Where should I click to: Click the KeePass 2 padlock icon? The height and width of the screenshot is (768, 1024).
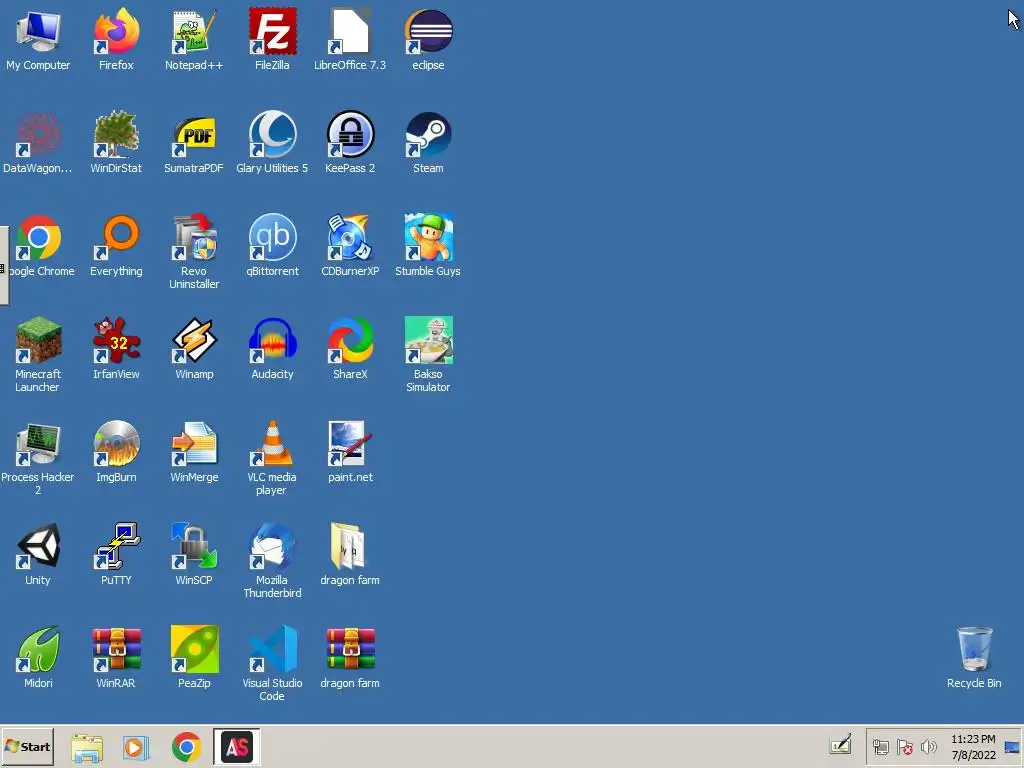coord(350,134)
